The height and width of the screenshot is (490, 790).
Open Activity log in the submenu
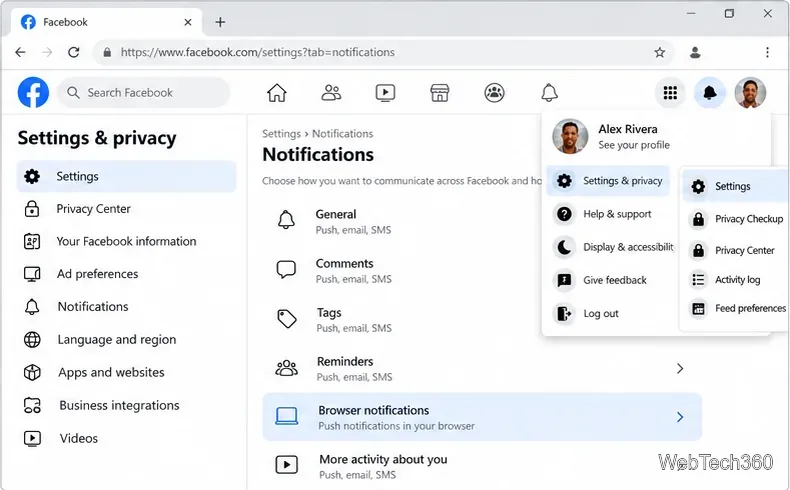click(736, 279)
